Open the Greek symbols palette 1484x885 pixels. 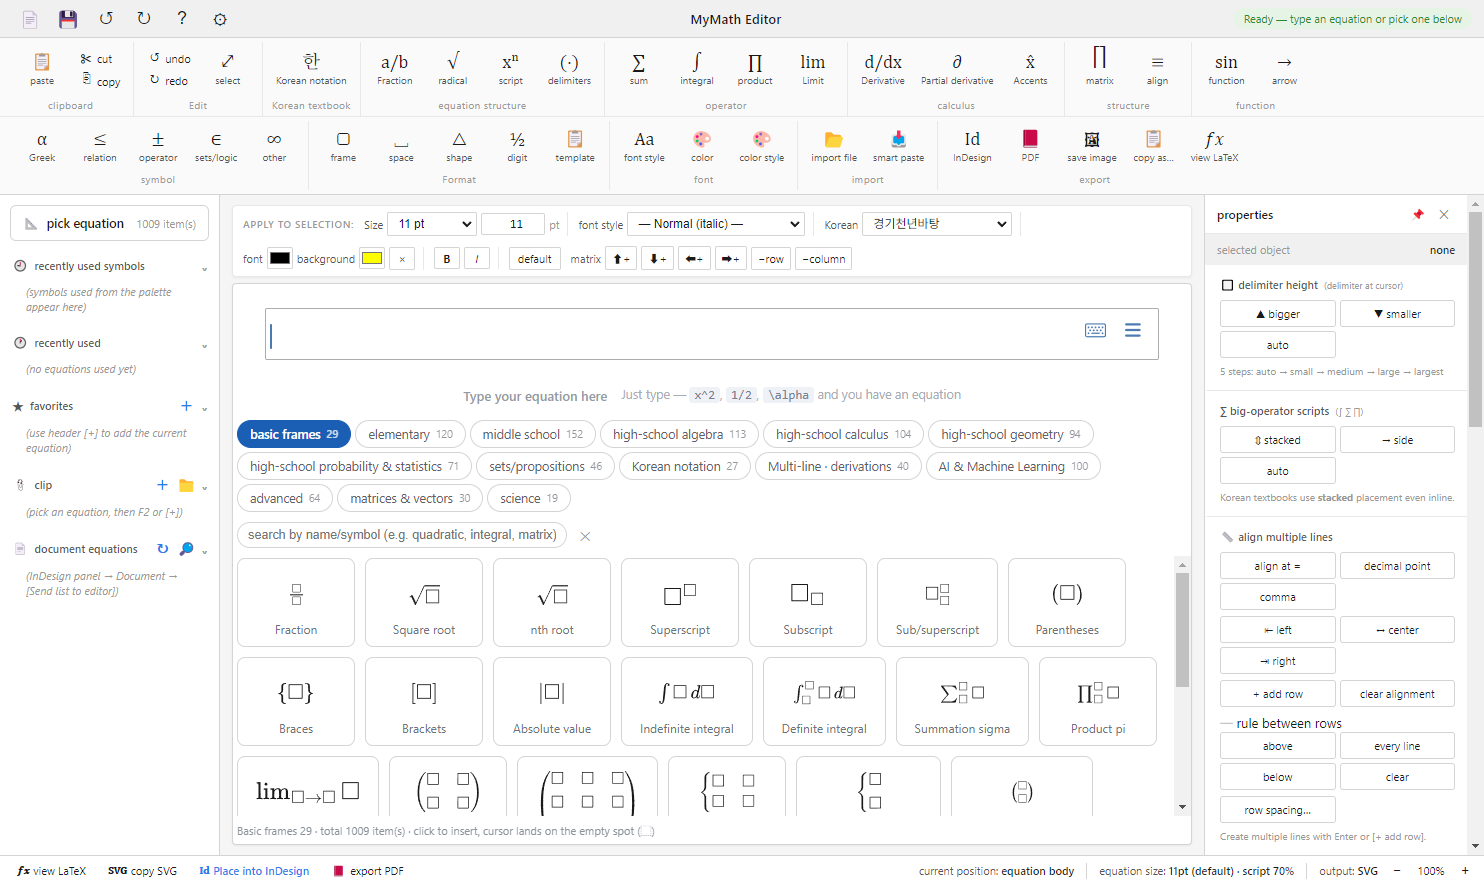tap(42, 146)
